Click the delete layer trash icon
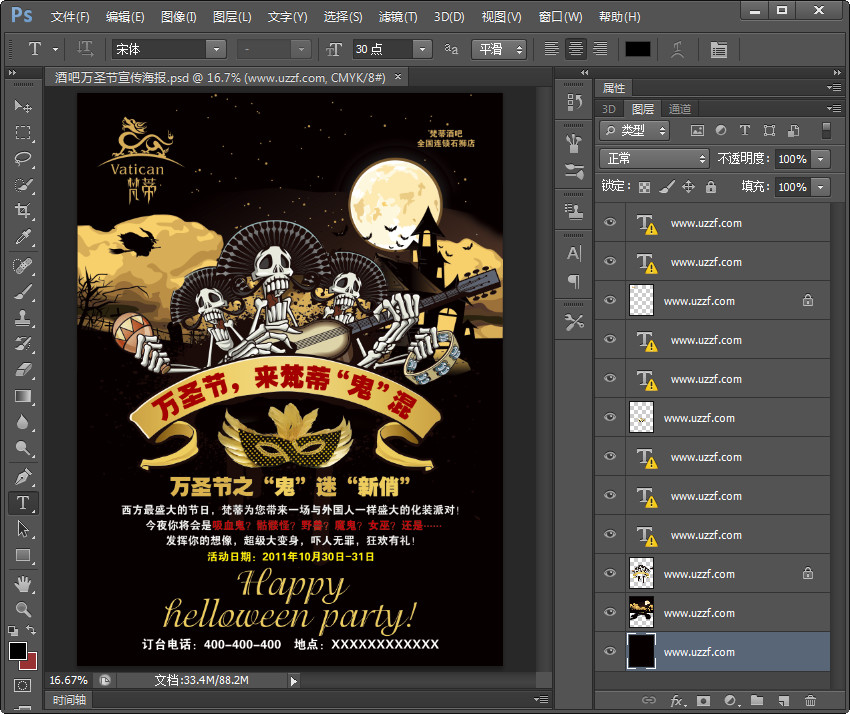This screenshot has height=714, width=850. (x=810, y=701)
